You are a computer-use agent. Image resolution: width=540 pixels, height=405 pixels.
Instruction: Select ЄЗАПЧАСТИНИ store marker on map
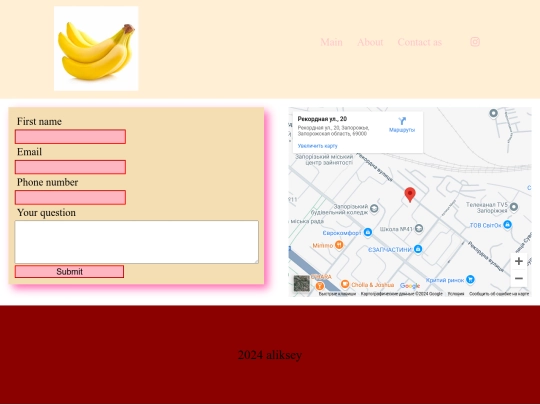tap(418, 249)
